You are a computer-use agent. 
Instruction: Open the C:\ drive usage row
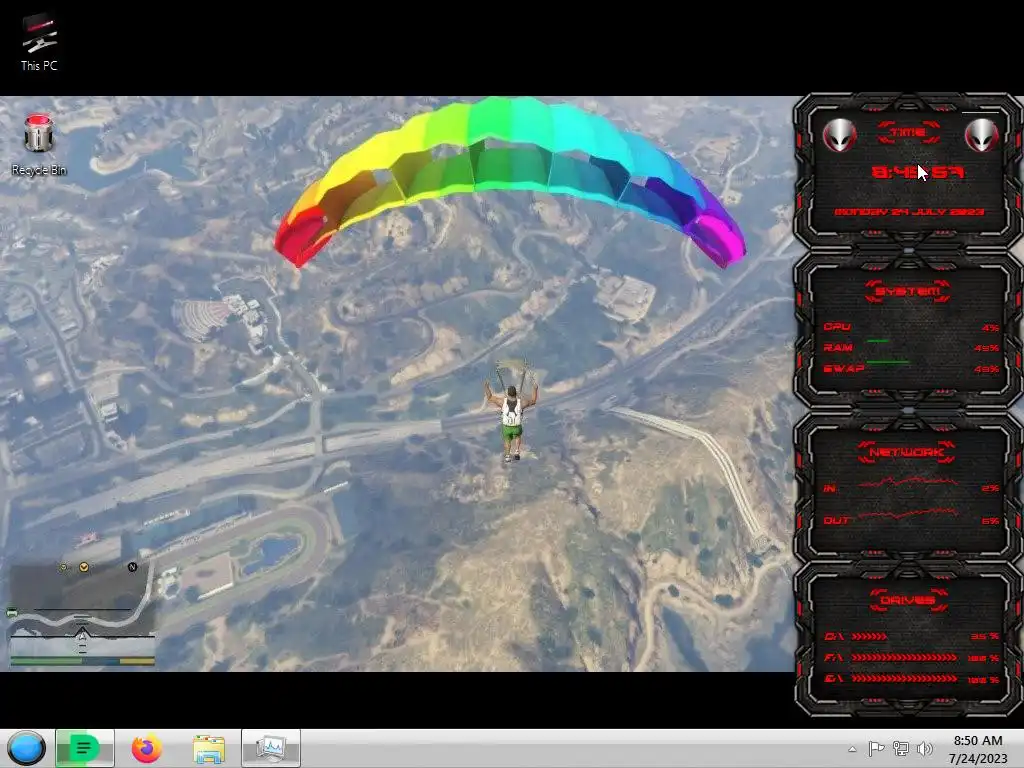[x=911, y=636]
